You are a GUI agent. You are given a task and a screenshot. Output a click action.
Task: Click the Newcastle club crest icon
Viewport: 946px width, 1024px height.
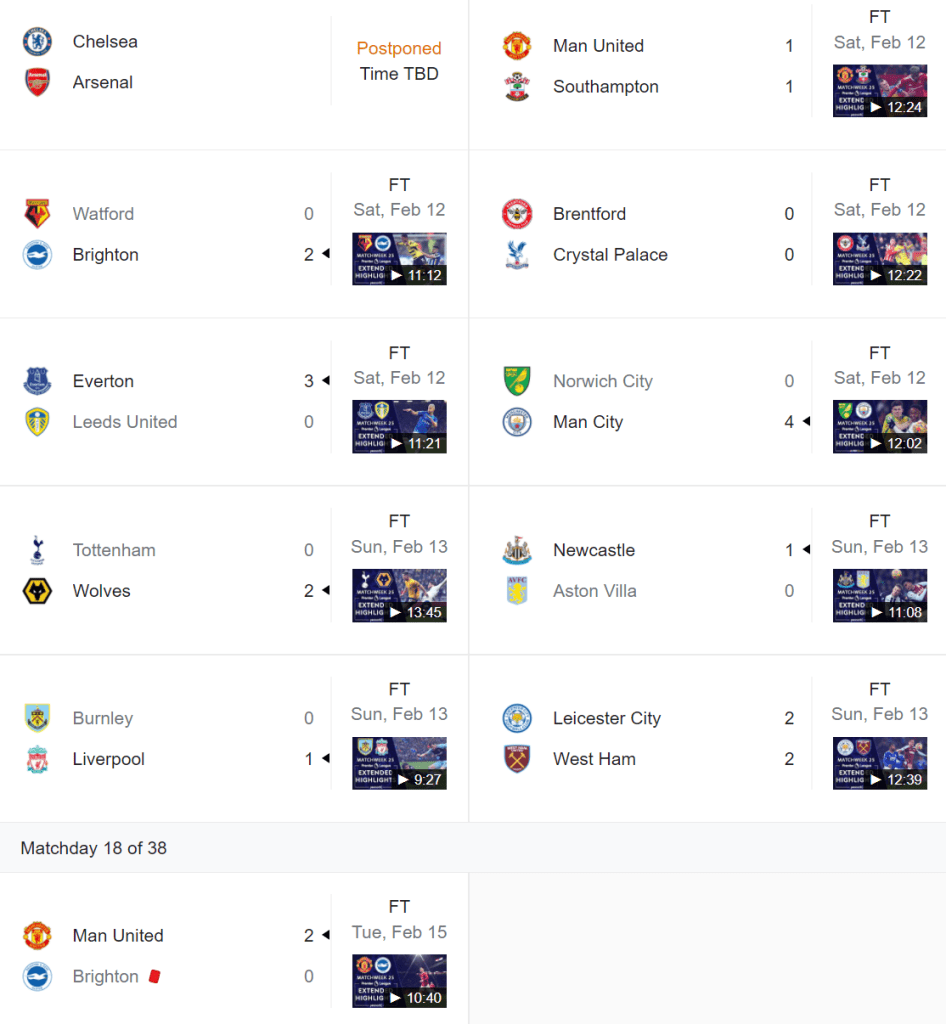click(x=517, y=550)
